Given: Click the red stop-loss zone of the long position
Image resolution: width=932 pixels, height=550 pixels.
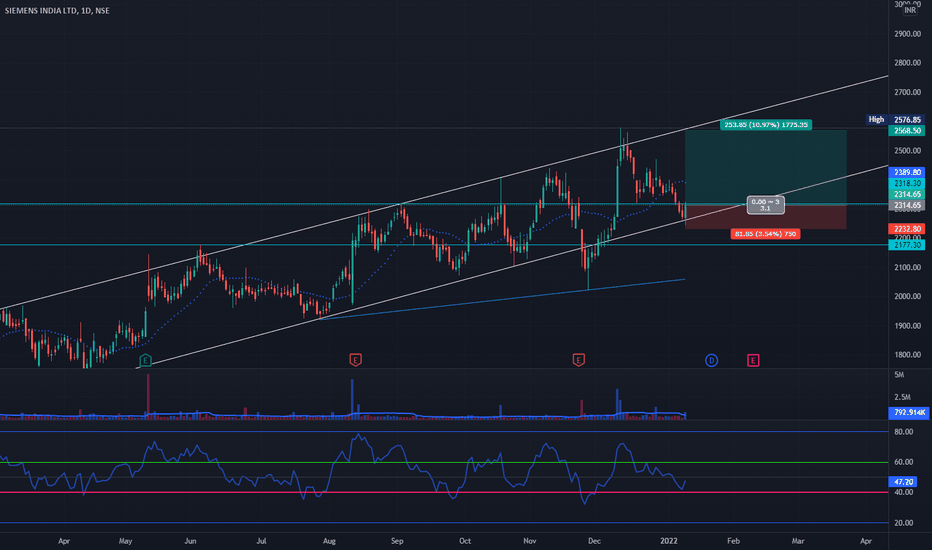Looking at the screenshot, I should [766, 216].
